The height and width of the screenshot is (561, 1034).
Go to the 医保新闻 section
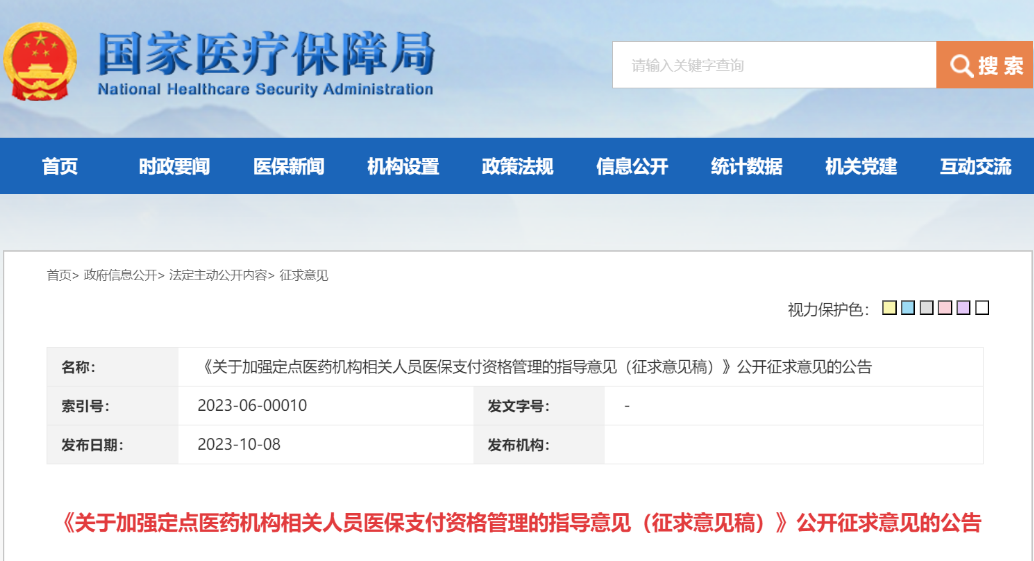[x=289, y=167]
